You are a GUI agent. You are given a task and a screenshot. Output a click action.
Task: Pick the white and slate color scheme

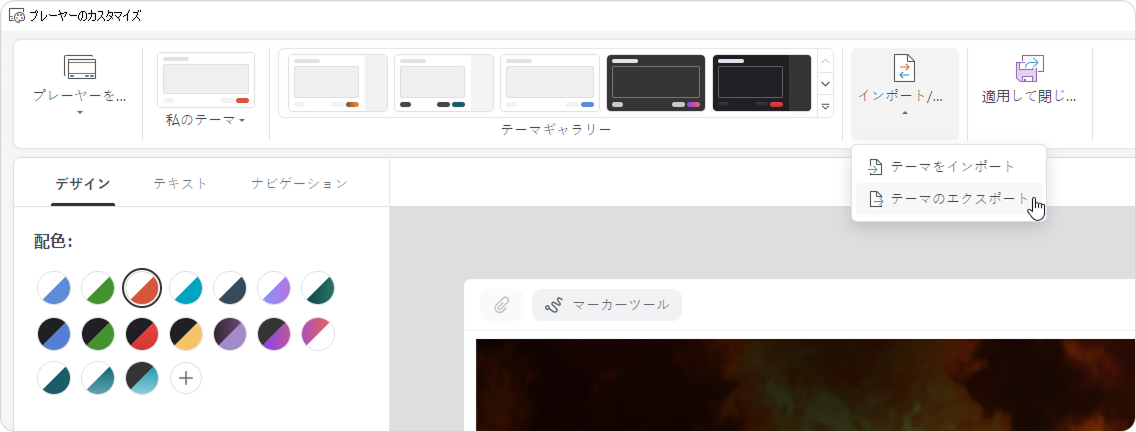[x=230, y=288]
